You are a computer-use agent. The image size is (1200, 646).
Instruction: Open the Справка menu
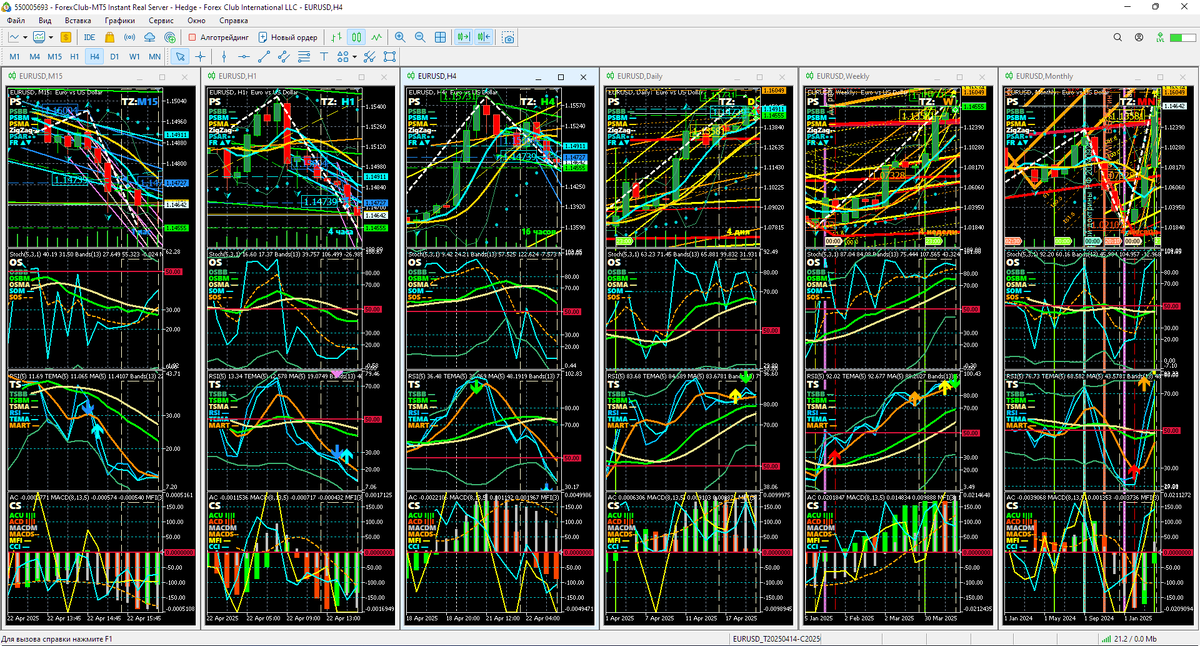(x=233, y=20)
